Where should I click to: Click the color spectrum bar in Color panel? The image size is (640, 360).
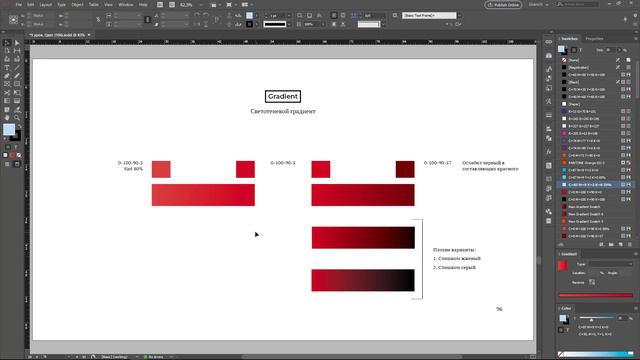596,354
